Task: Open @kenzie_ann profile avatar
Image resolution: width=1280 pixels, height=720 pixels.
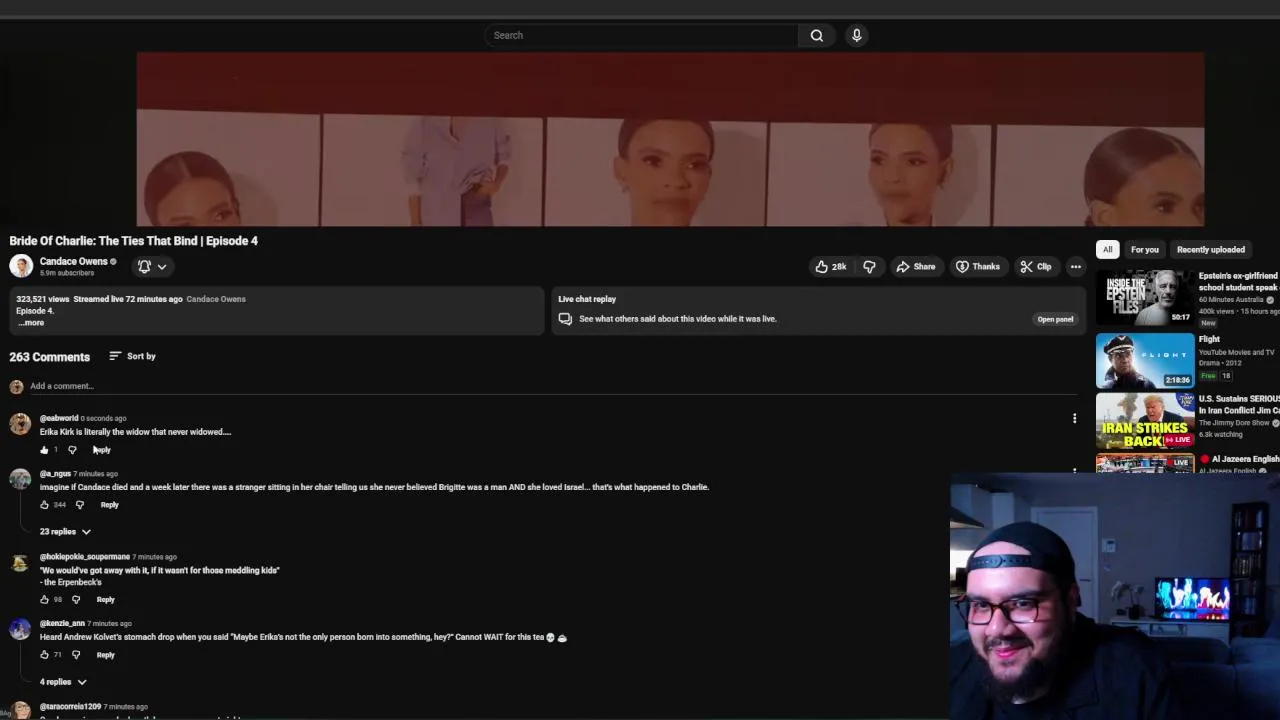Action: 20,629
